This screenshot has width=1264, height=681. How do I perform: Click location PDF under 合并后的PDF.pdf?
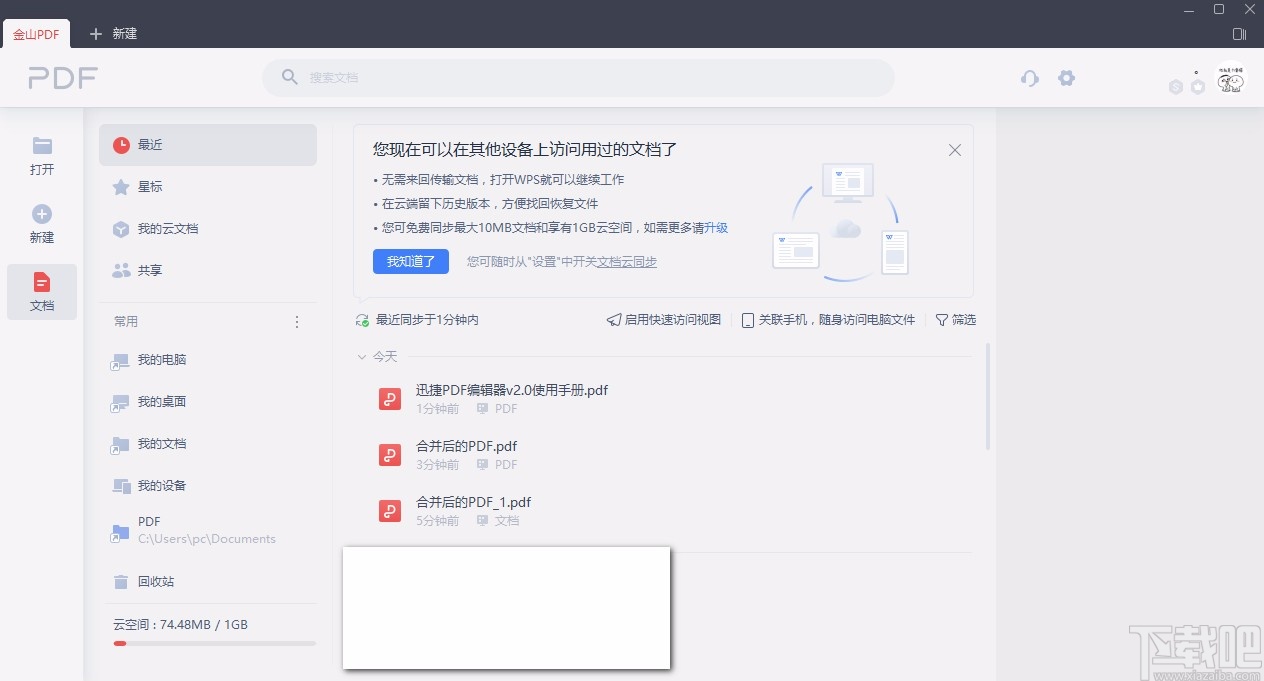506,465
